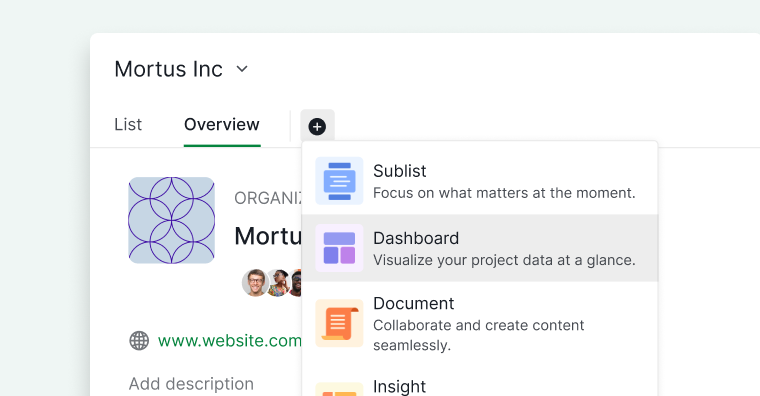Viewport: 760px width, 396px height.
Task: Open the www.website.com link
Action: (230, 341)
